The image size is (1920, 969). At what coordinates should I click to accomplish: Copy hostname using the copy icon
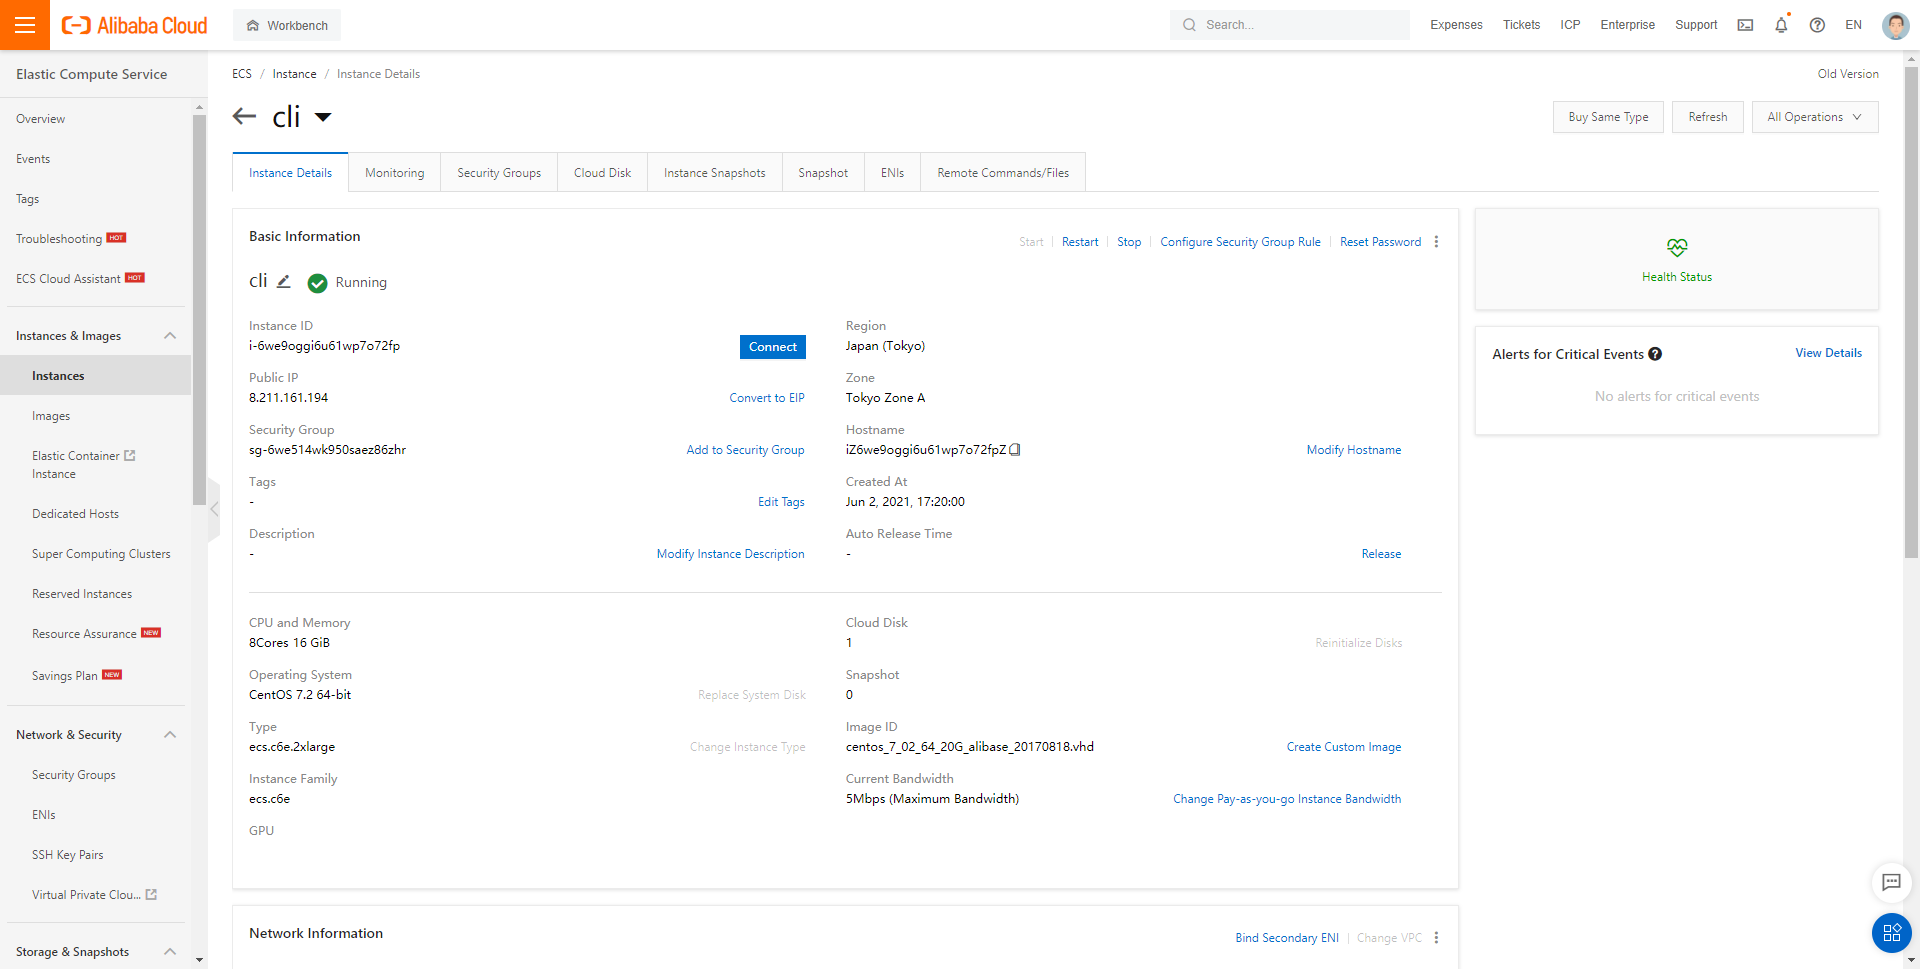pyautogui.click(x=1015, y=450)
